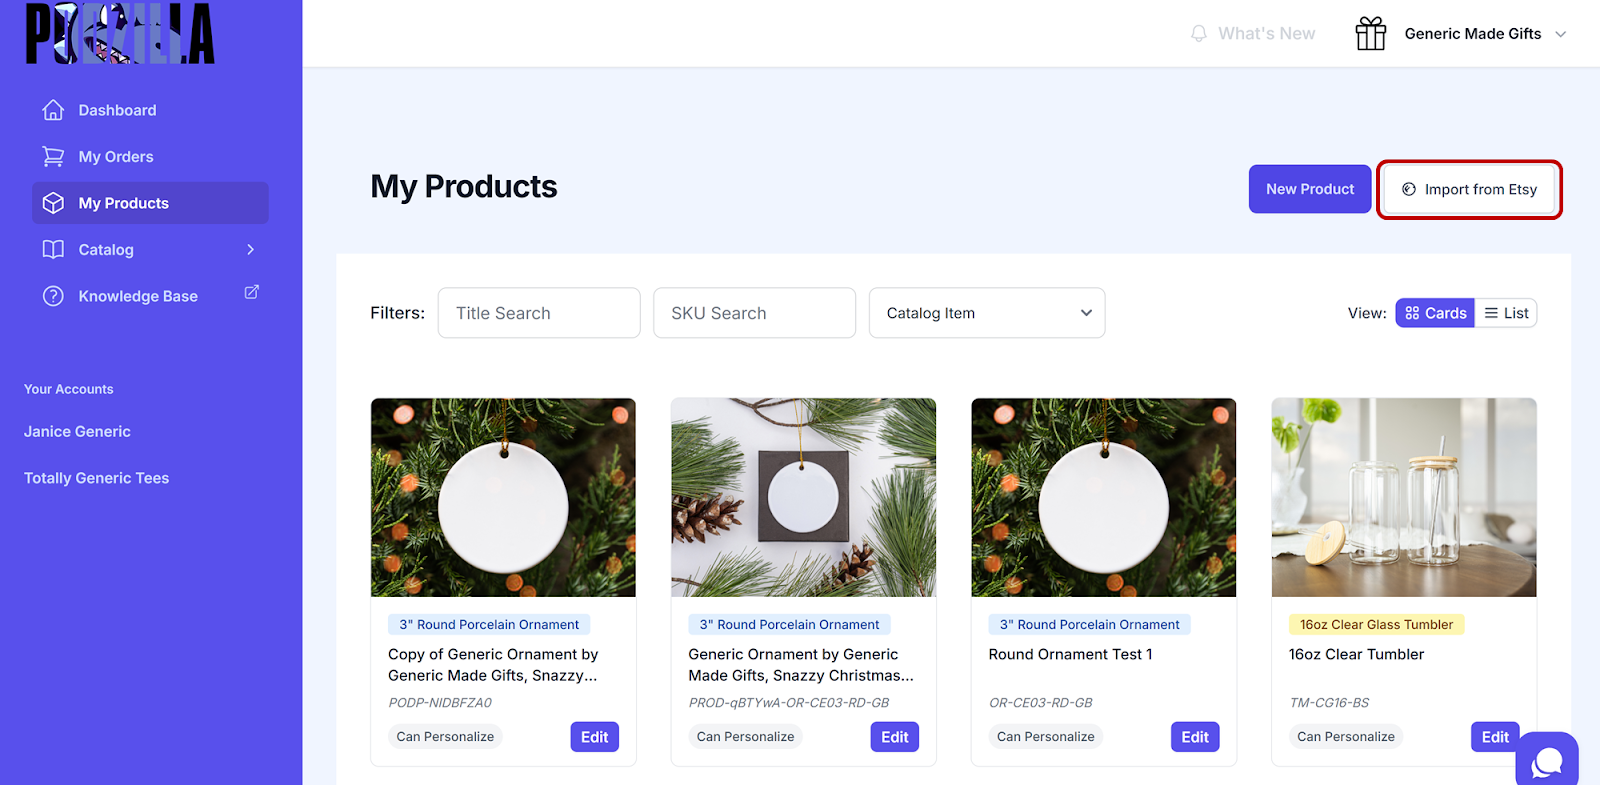Click the Knowledge Base question mark icon

pos(53,296)
